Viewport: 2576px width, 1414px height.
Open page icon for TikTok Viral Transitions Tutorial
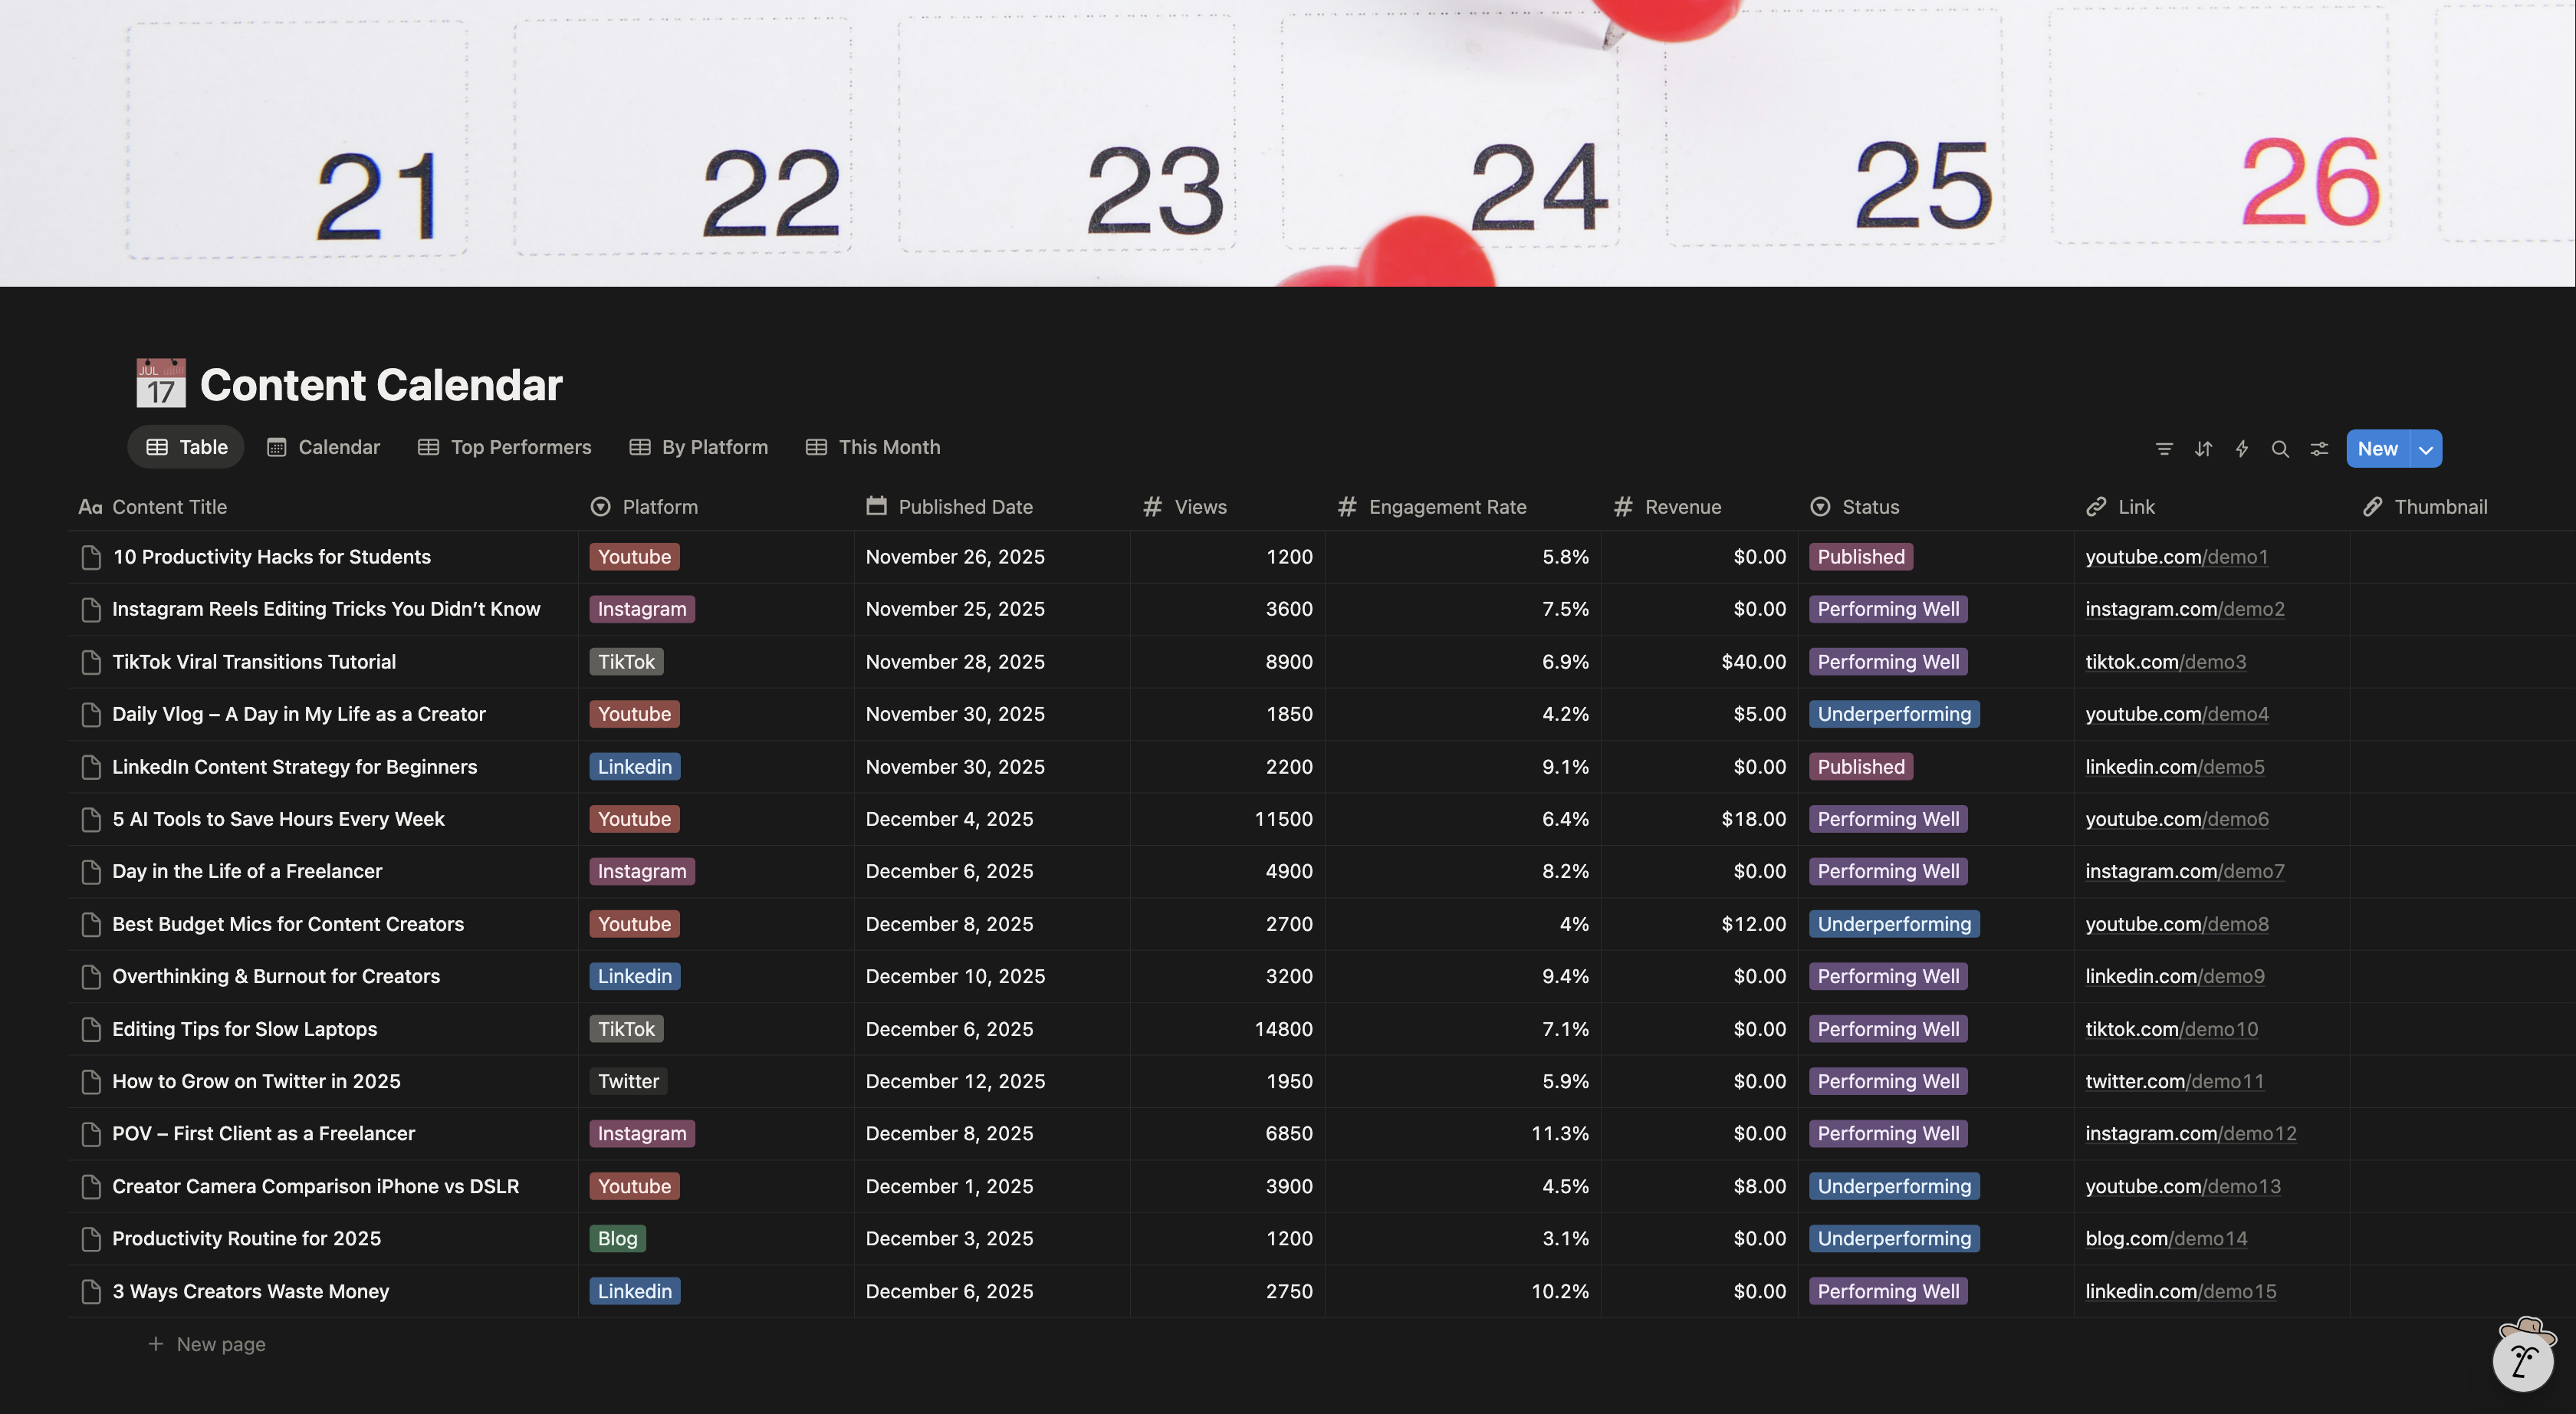[91, 662]
